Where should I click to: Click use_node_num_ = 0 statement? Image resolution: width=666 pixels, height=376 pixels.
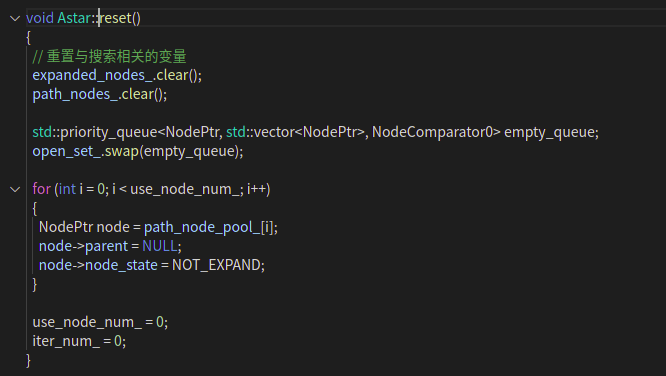100,322
